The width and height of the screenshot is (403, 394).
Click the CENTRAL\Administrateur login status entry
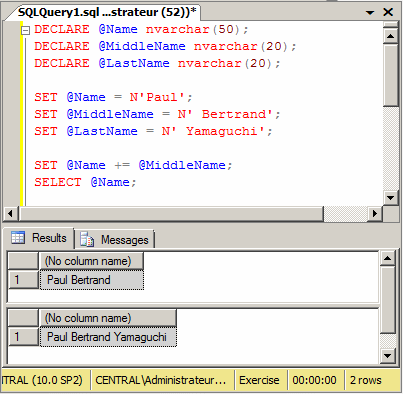click(161, 380)
